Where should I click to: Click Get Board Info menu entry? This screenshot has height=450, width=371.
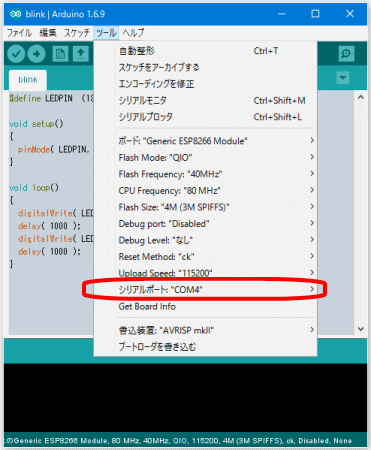pyautogui.click(x=205, y=306)
